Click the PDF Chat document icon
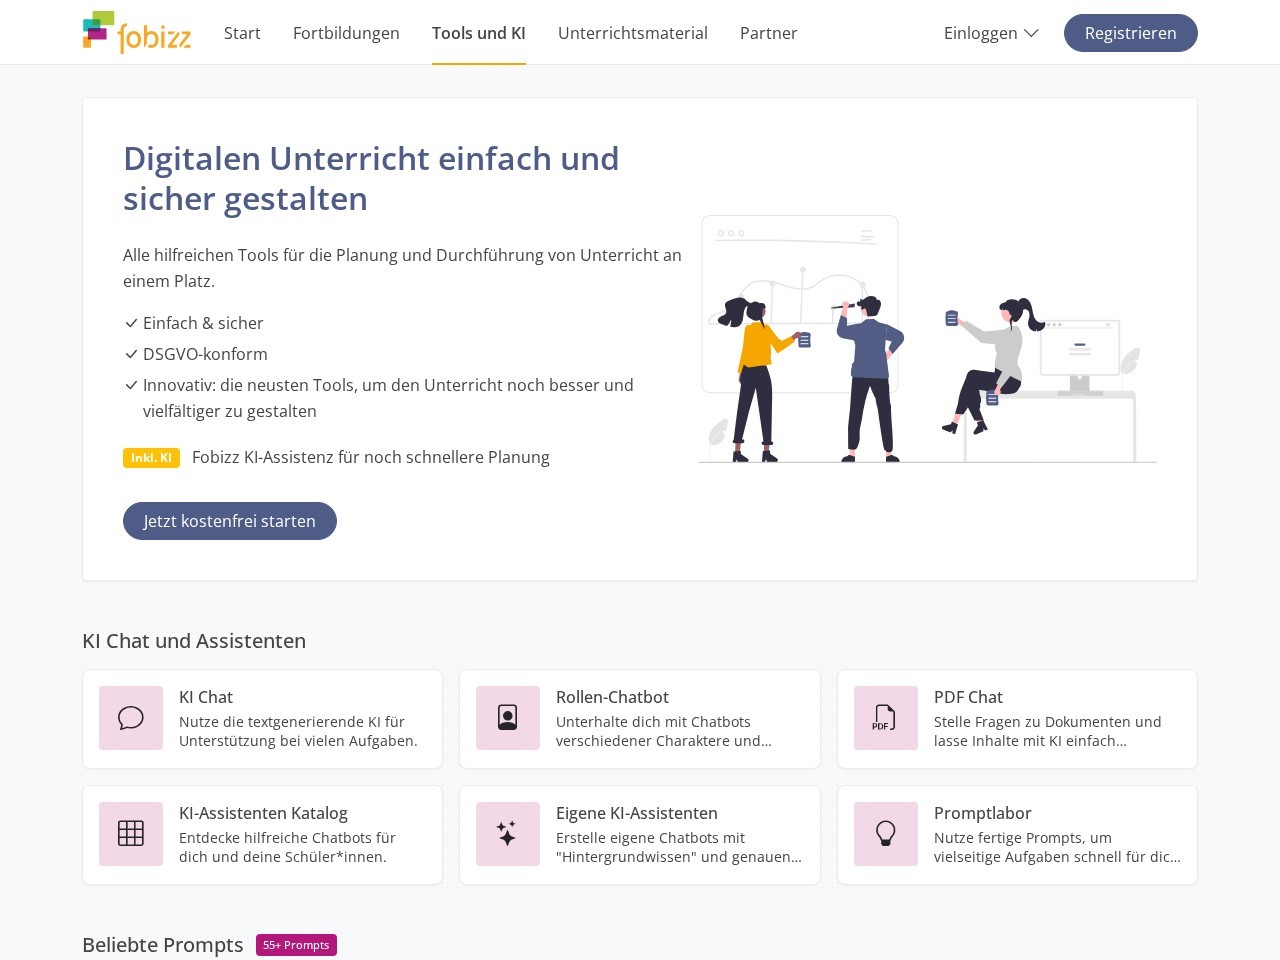This screenshot has height=960, width=1280. click(x=885, y=718)
